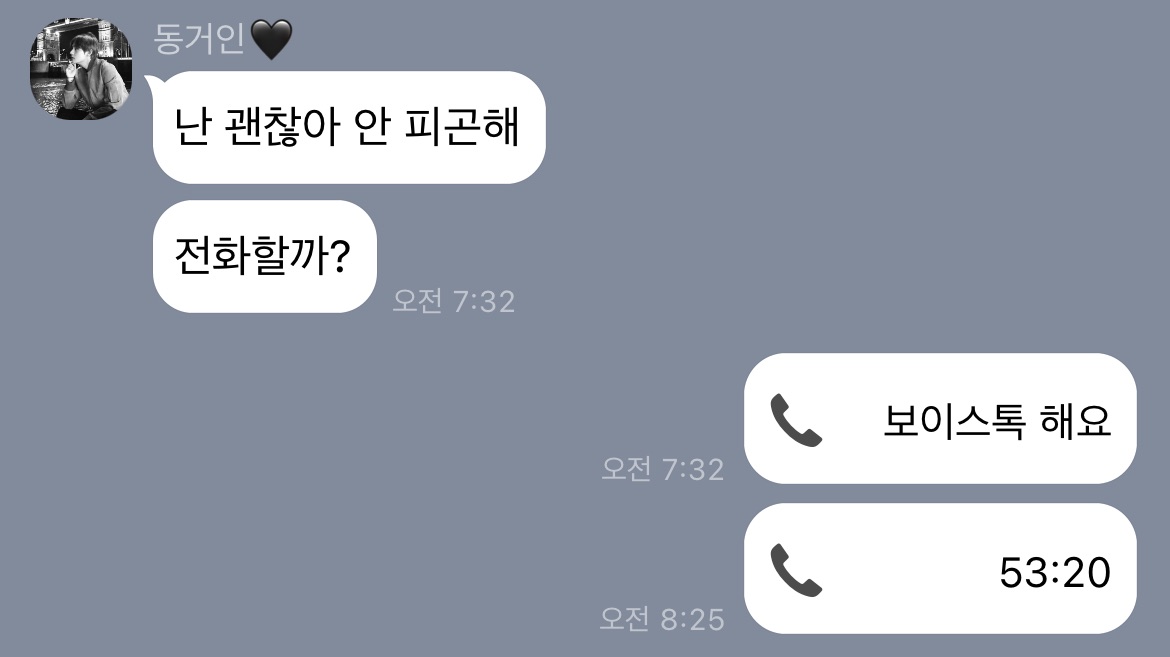Viewport: 1170px width, 657px height.
Task: Click the word 난 starting first message
Action: point(192,127)
